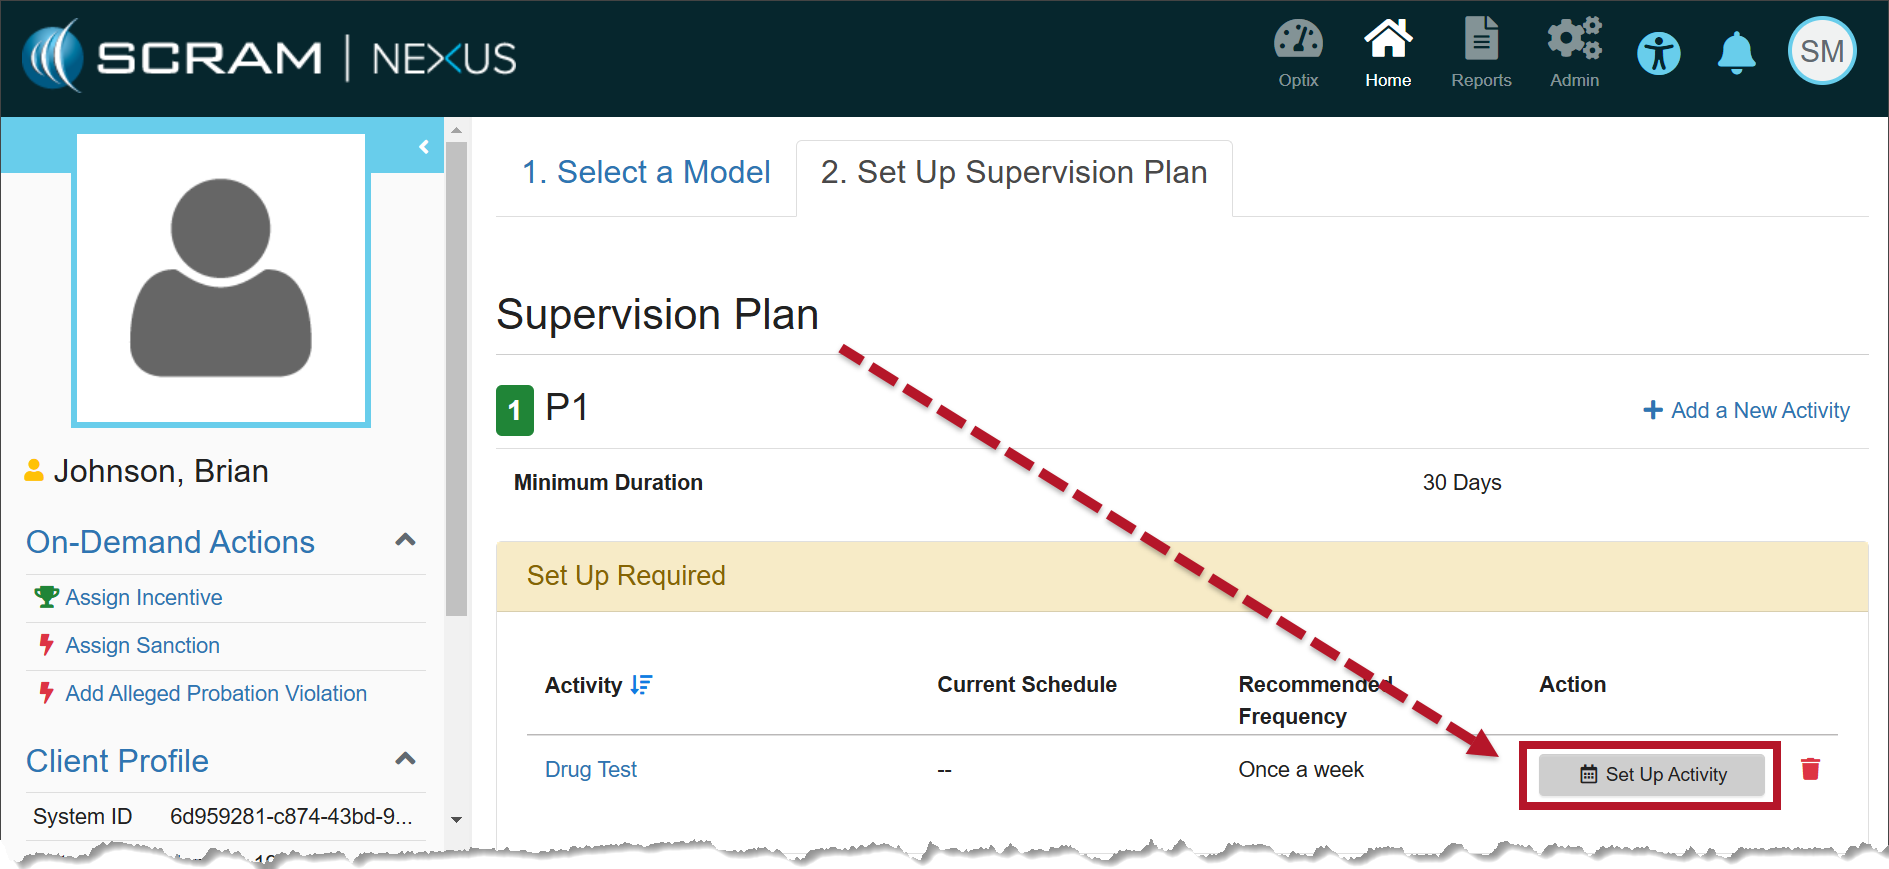Image resolution: width=1889 pixels, height=869 pixels.
Task: Switch to the Select a Model tab
Action: pos(646,173)
